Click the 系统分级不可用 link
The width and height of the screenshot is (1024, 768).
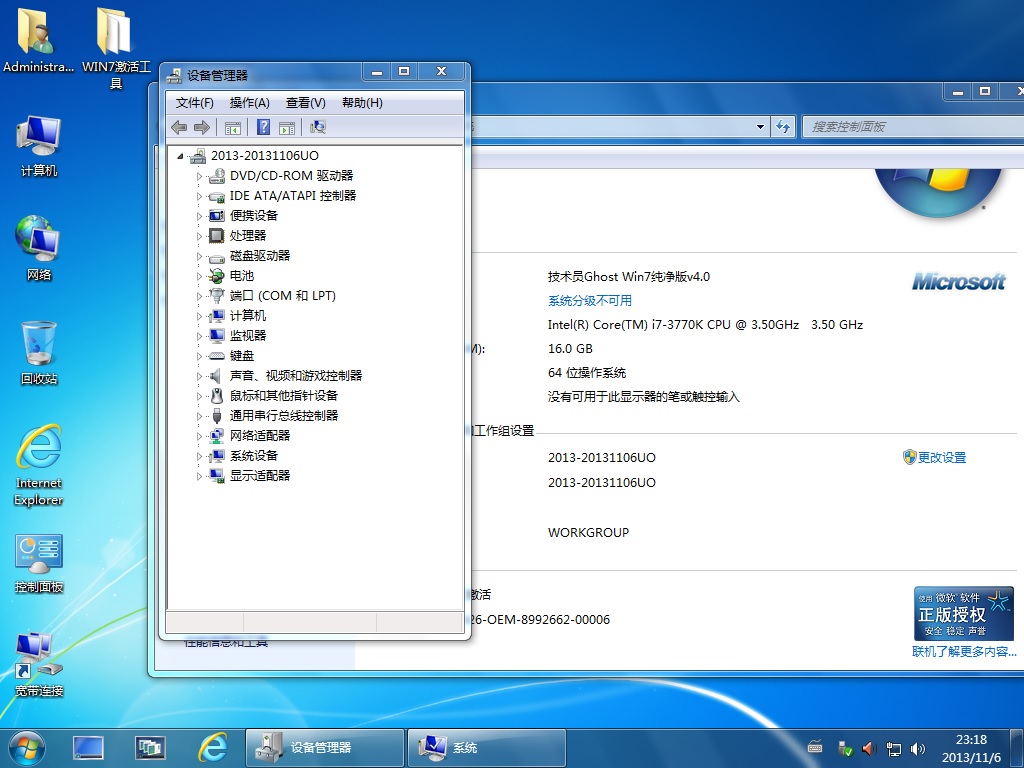[590, 300]
